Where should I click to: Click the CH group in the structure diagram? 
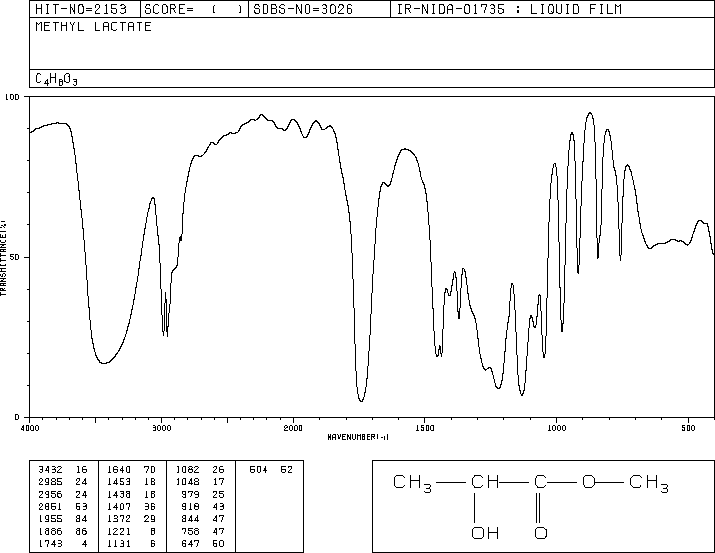pos(485,482)
